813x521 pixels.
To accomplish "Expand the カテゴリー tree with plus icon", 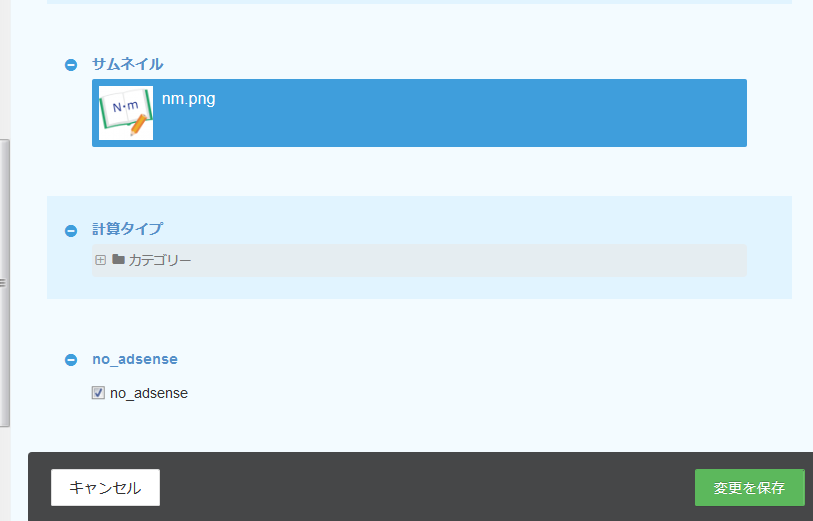I will [x=100, y=260].
